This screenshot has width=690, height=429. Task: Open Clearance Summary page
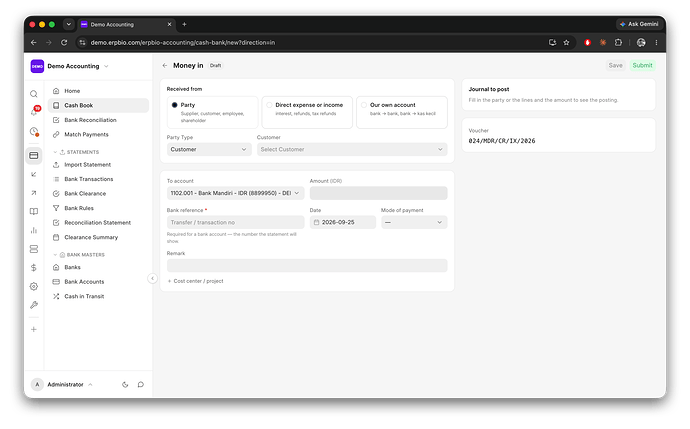tap(98, 237)
